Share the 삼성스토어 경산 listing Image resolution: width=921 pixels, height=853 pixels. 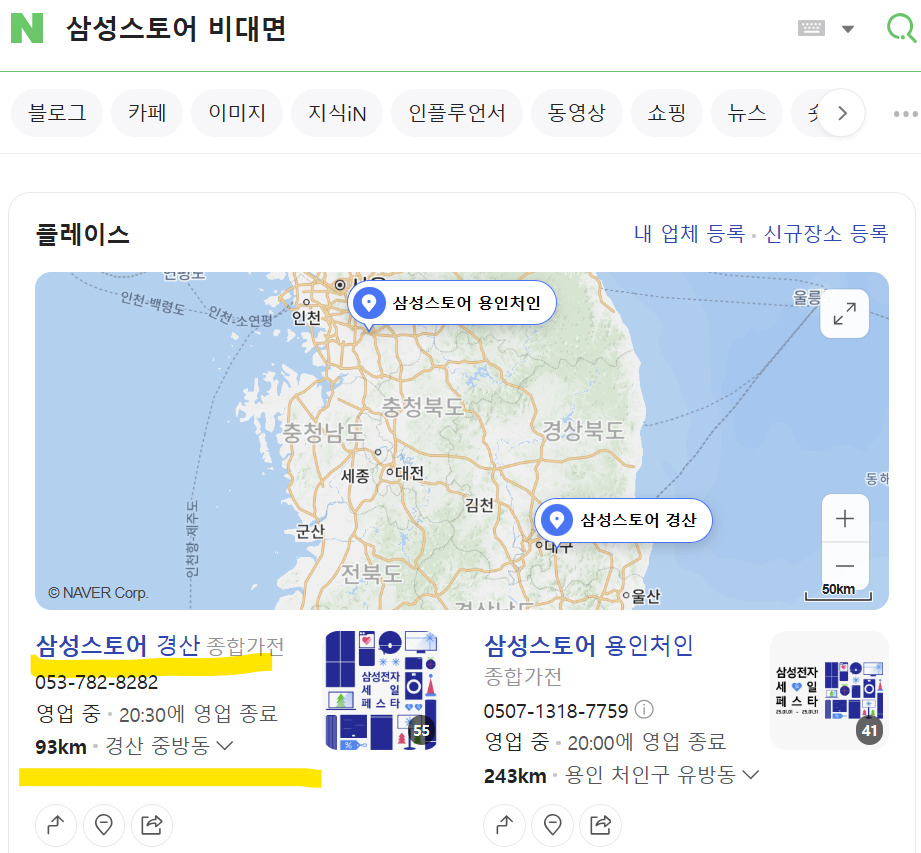[x=152, y=825]
